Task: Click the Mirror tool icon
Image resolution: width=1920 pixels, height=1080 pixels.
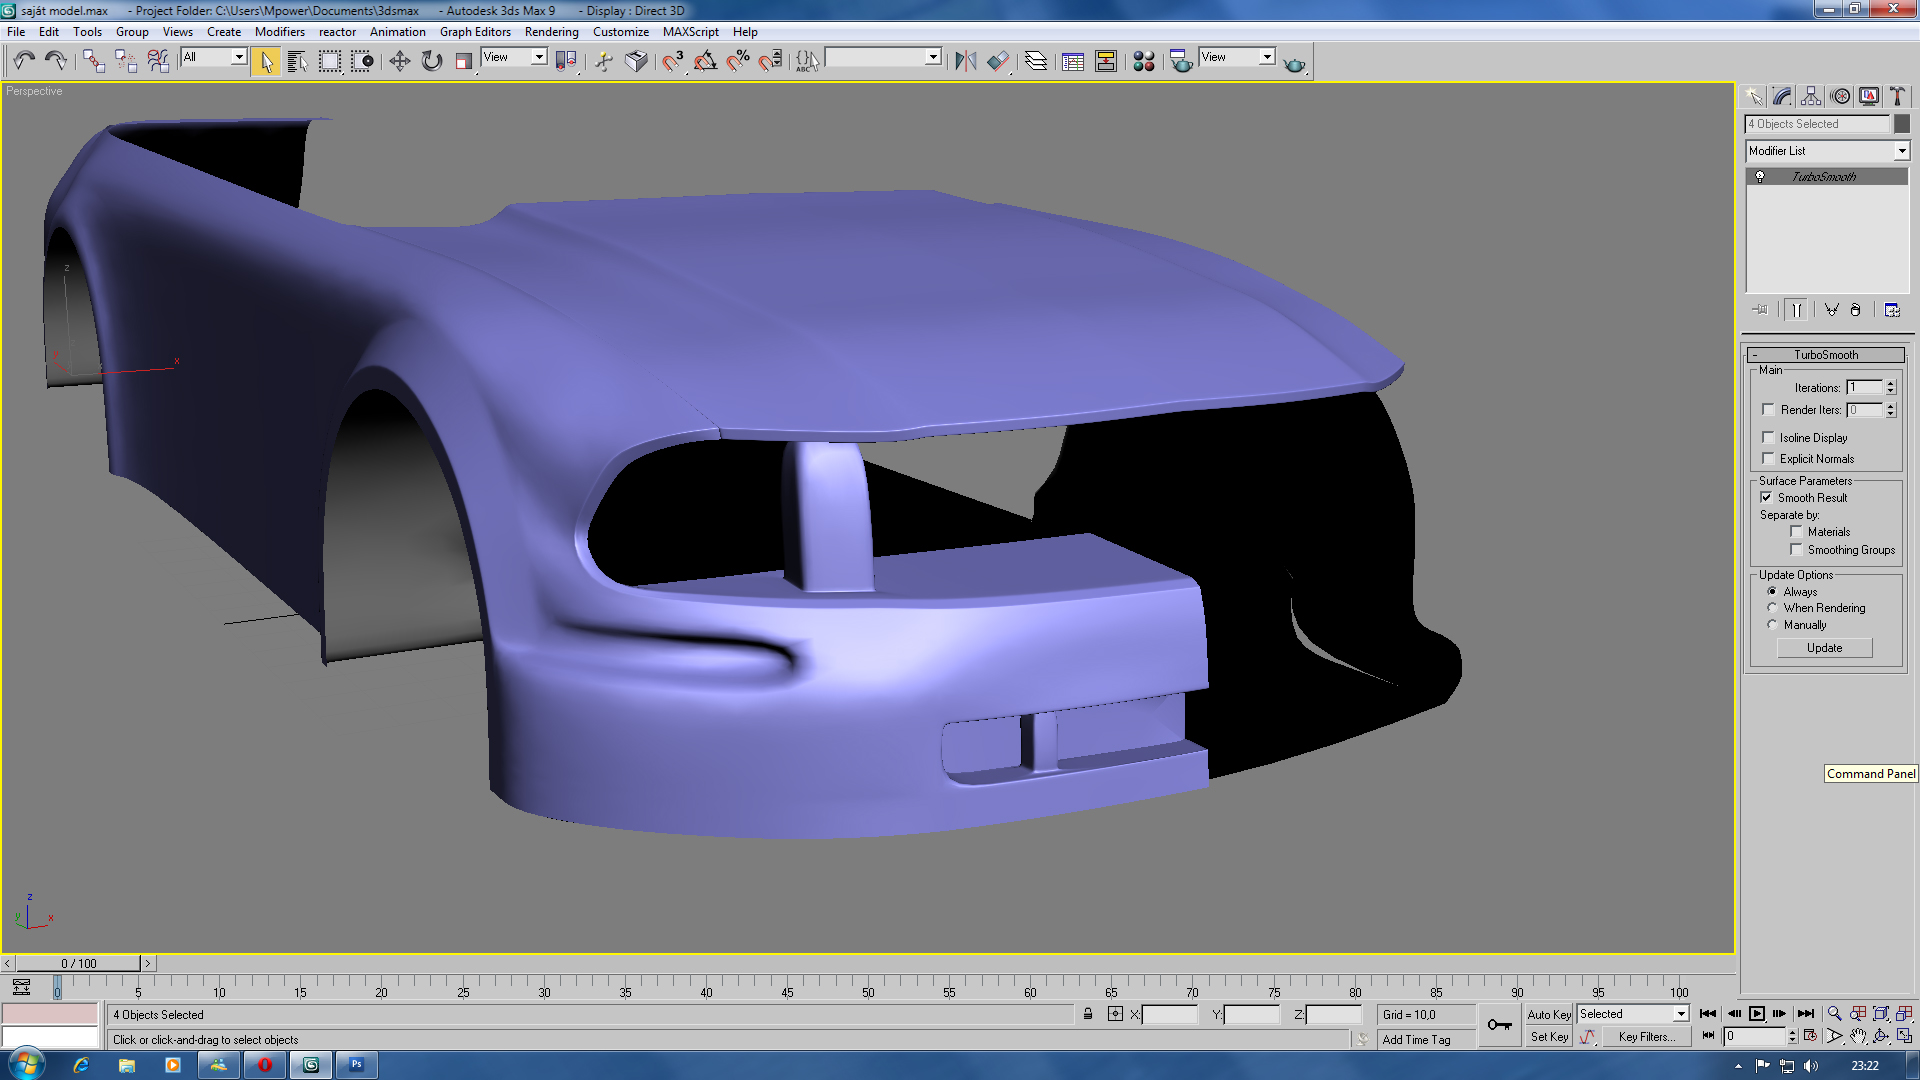Action: point(964,61)
